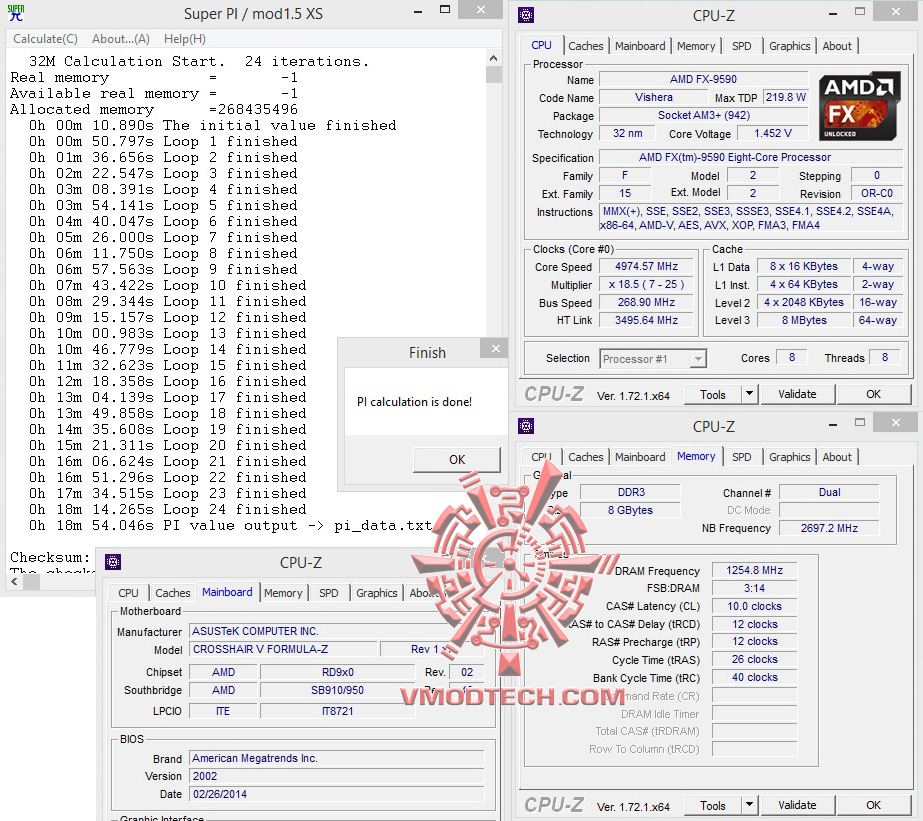Image resolution: width=923 pixels, height=821 pixels.
Task: Switch to Mainboard tab in top CPU-Z window
Action: pyautogui.click(x=640, y=46)
